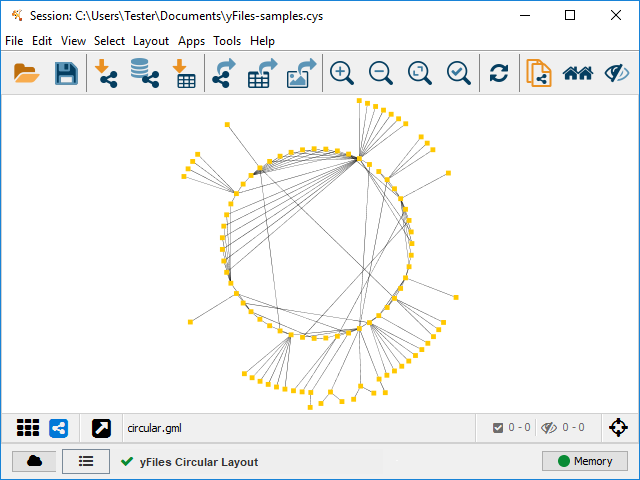The height and width of the screenshot is (480, 640).
Task: Zoom in on the network
Action: coord(342,73)
